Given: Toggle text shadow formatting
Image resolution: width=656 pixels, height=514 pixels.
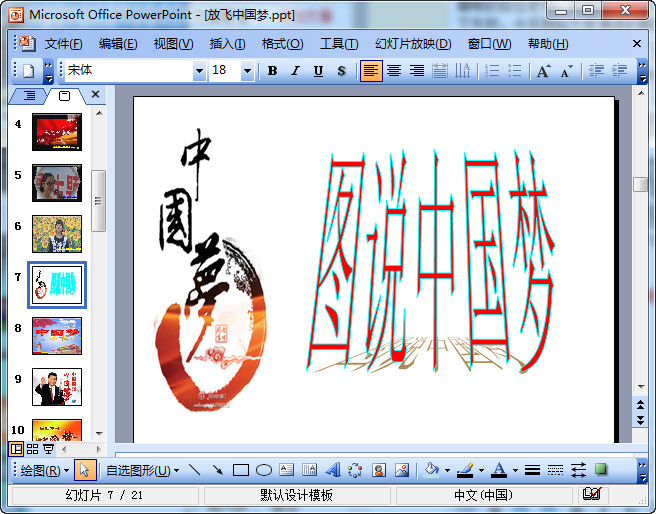Looking at the screenshot, I should 341,71.
